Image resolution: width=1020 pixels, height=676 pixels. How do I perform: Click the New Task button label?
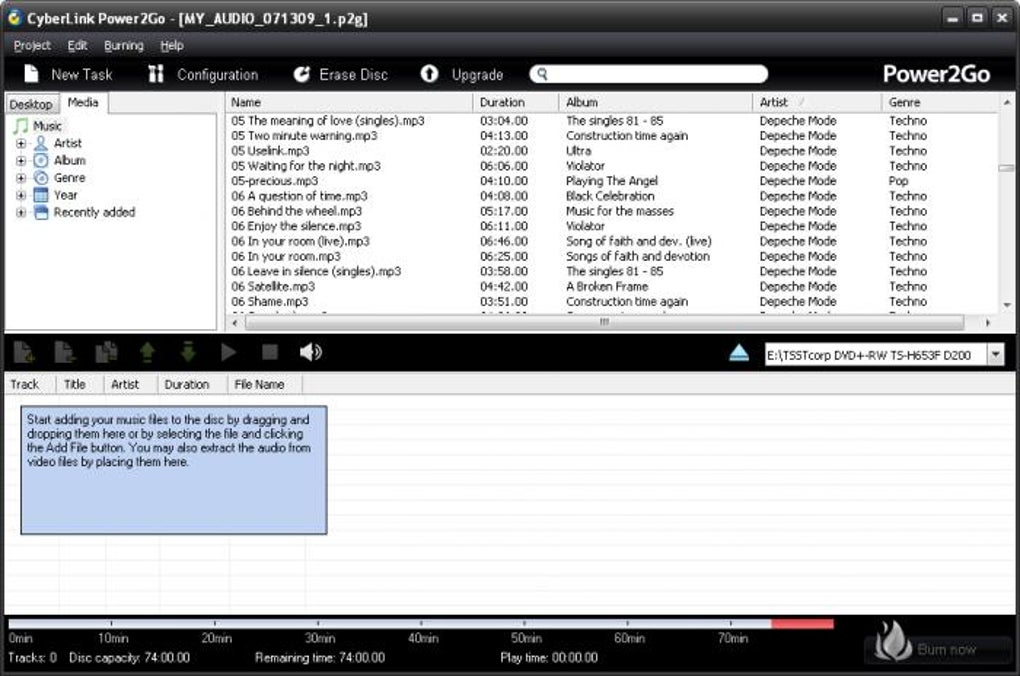pos(82,75)
